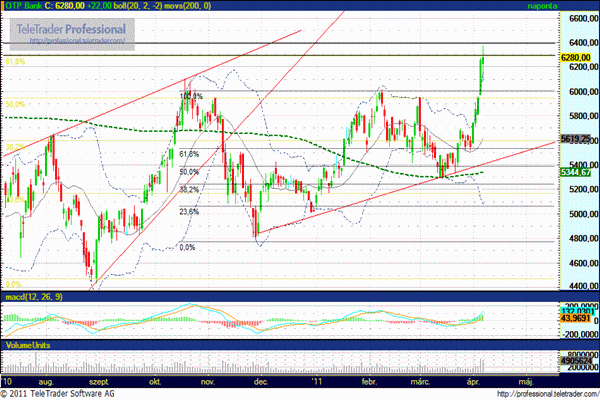The height and width of the screenshot is (400, 600).
Task: Select the 23,6% Fibonacci level label
Action: [x=190, y=211]
